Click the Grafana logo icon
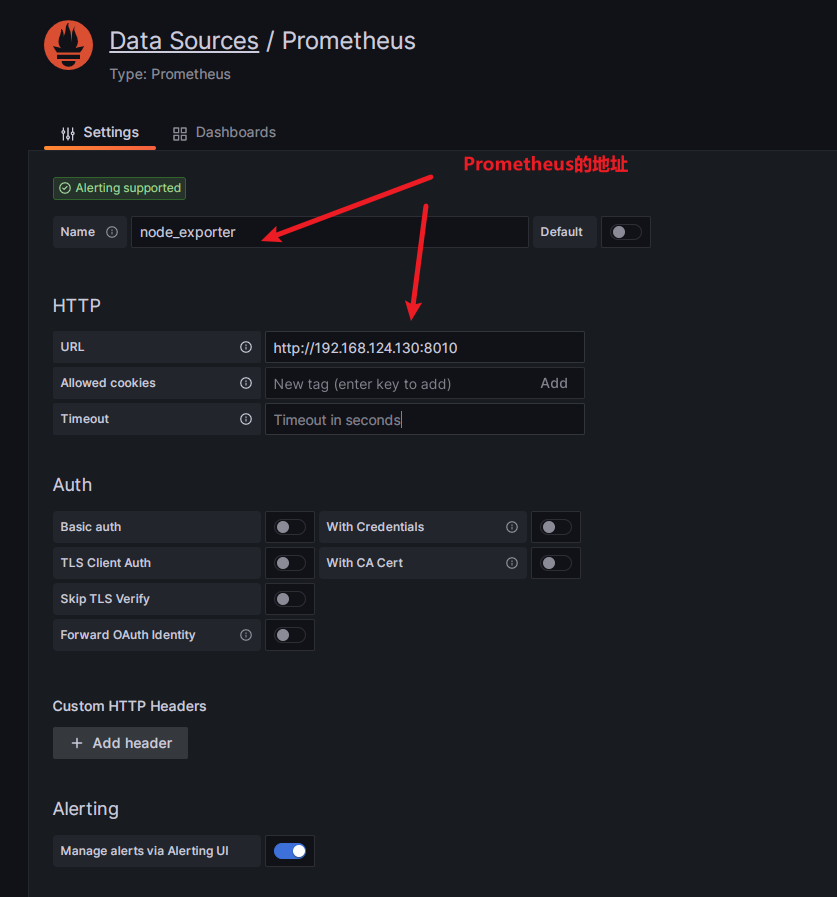 67,44
